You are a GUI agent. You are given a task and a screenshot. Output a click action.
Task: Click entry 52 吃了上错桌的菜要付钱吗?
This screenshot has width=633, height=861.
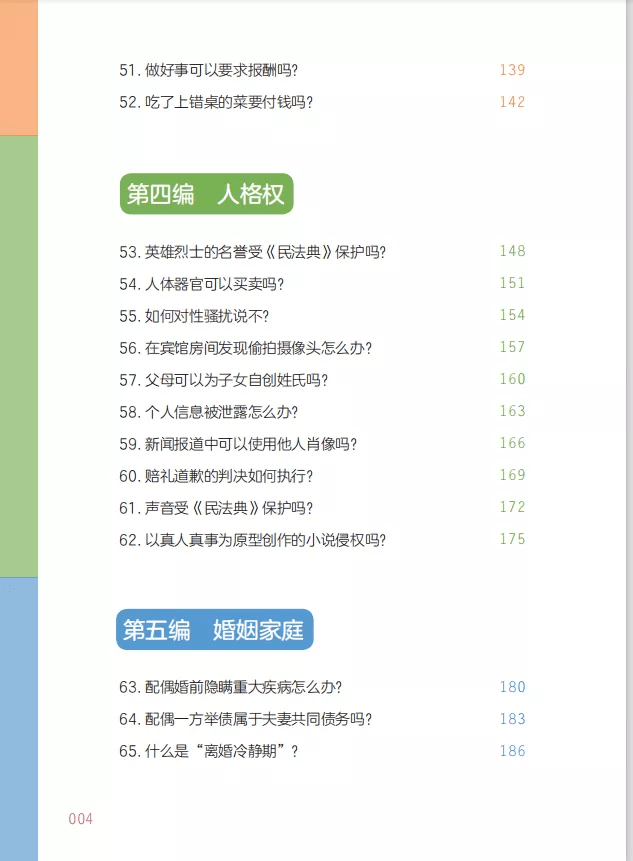[x=216, y=102]
